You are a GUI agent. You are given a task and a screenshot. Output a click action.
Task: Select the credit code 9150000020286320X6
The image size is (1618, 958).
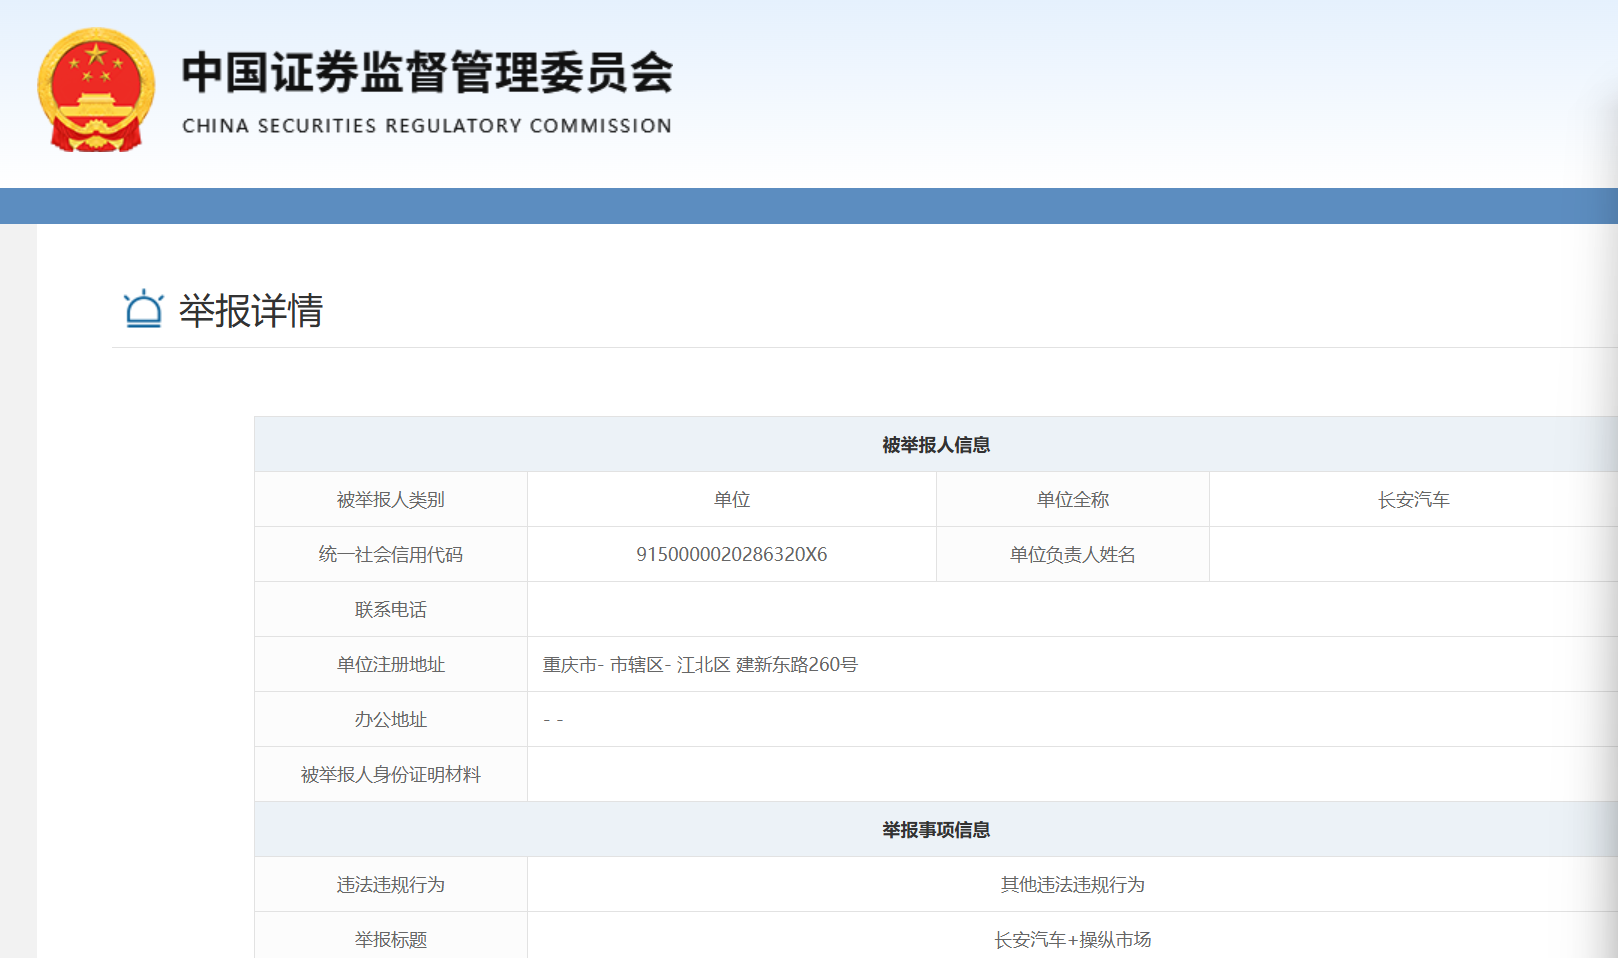(x=732, y=554)
